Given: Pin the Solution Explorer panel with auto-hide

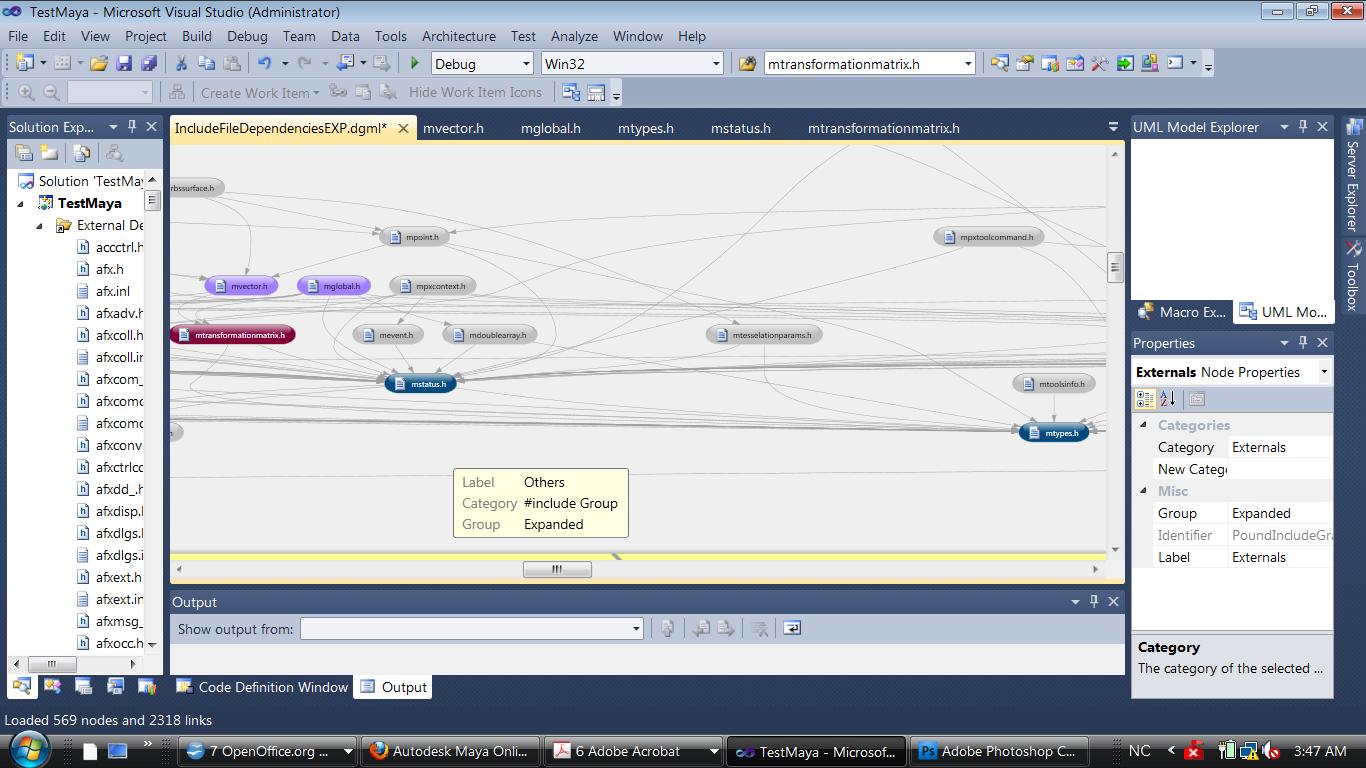Looking at the screenshot, I should tap(132, 126).
